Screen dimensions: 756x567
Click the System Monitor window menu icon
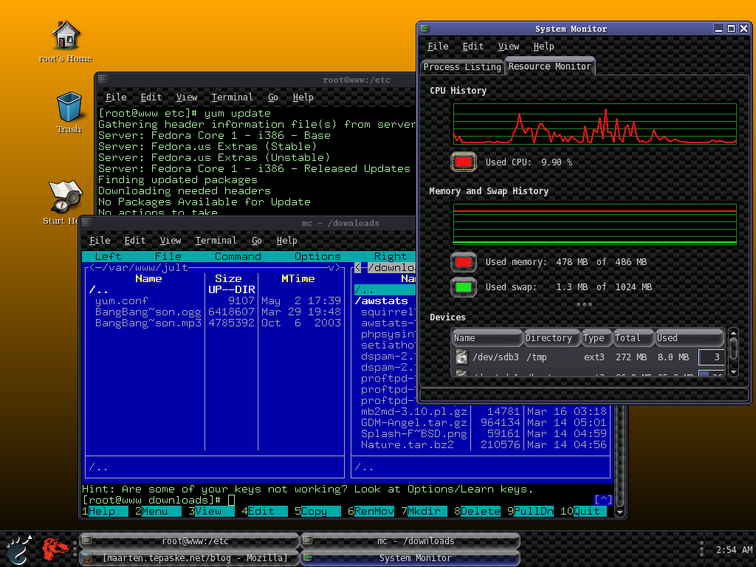[426, 29]
